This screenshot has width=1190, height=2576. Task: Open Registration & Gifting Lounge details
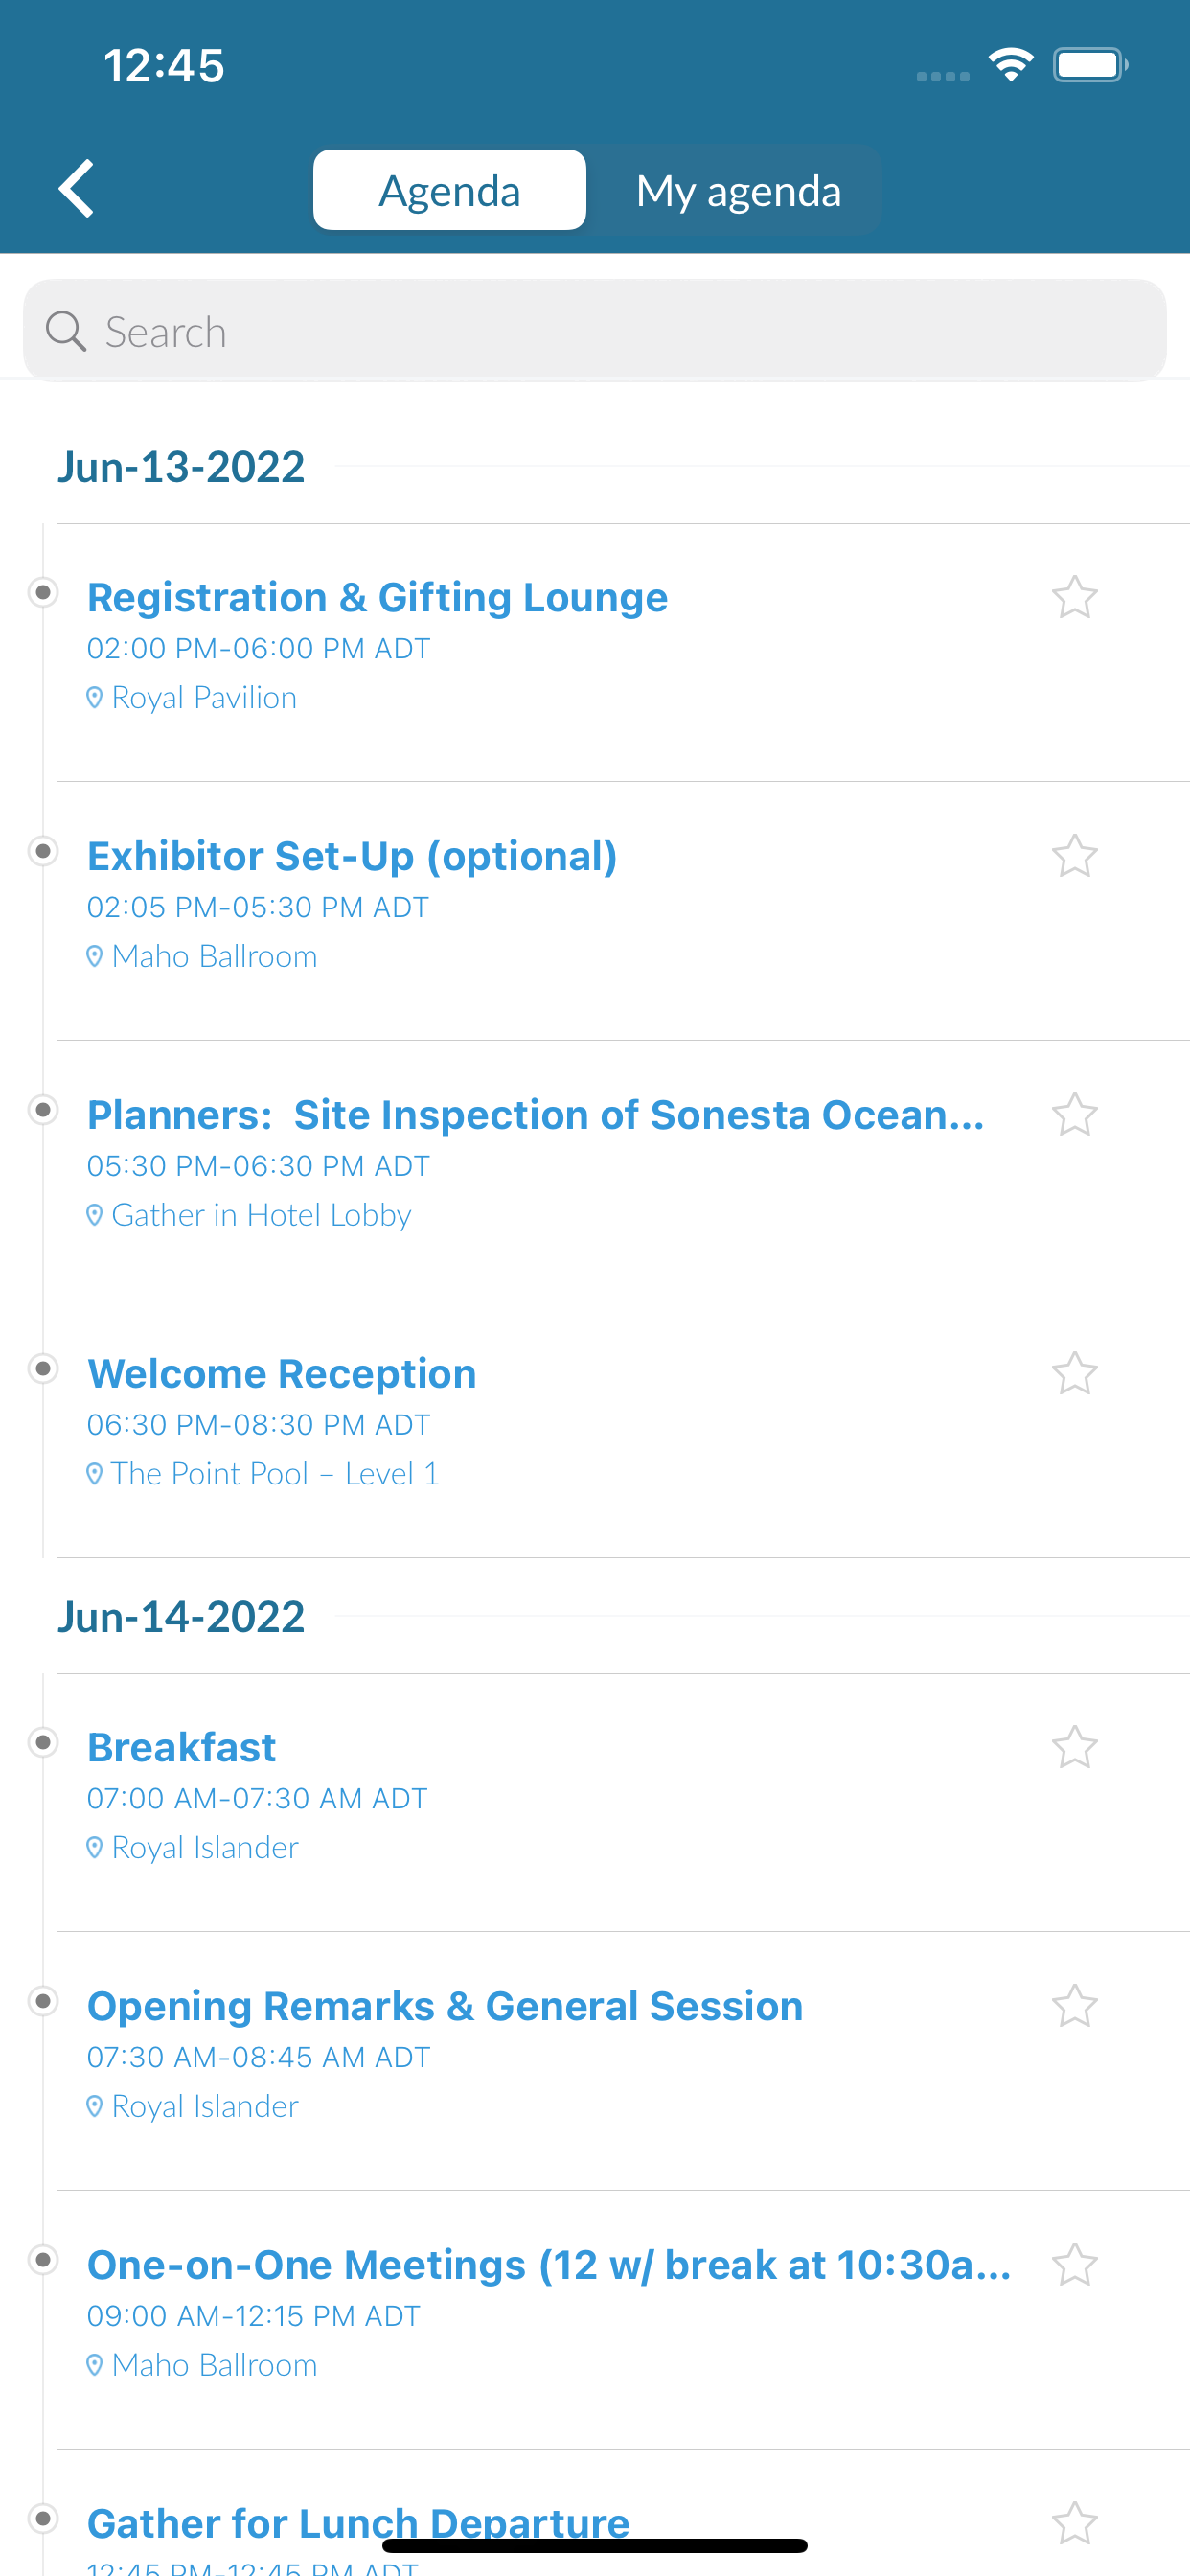point(377,597)
